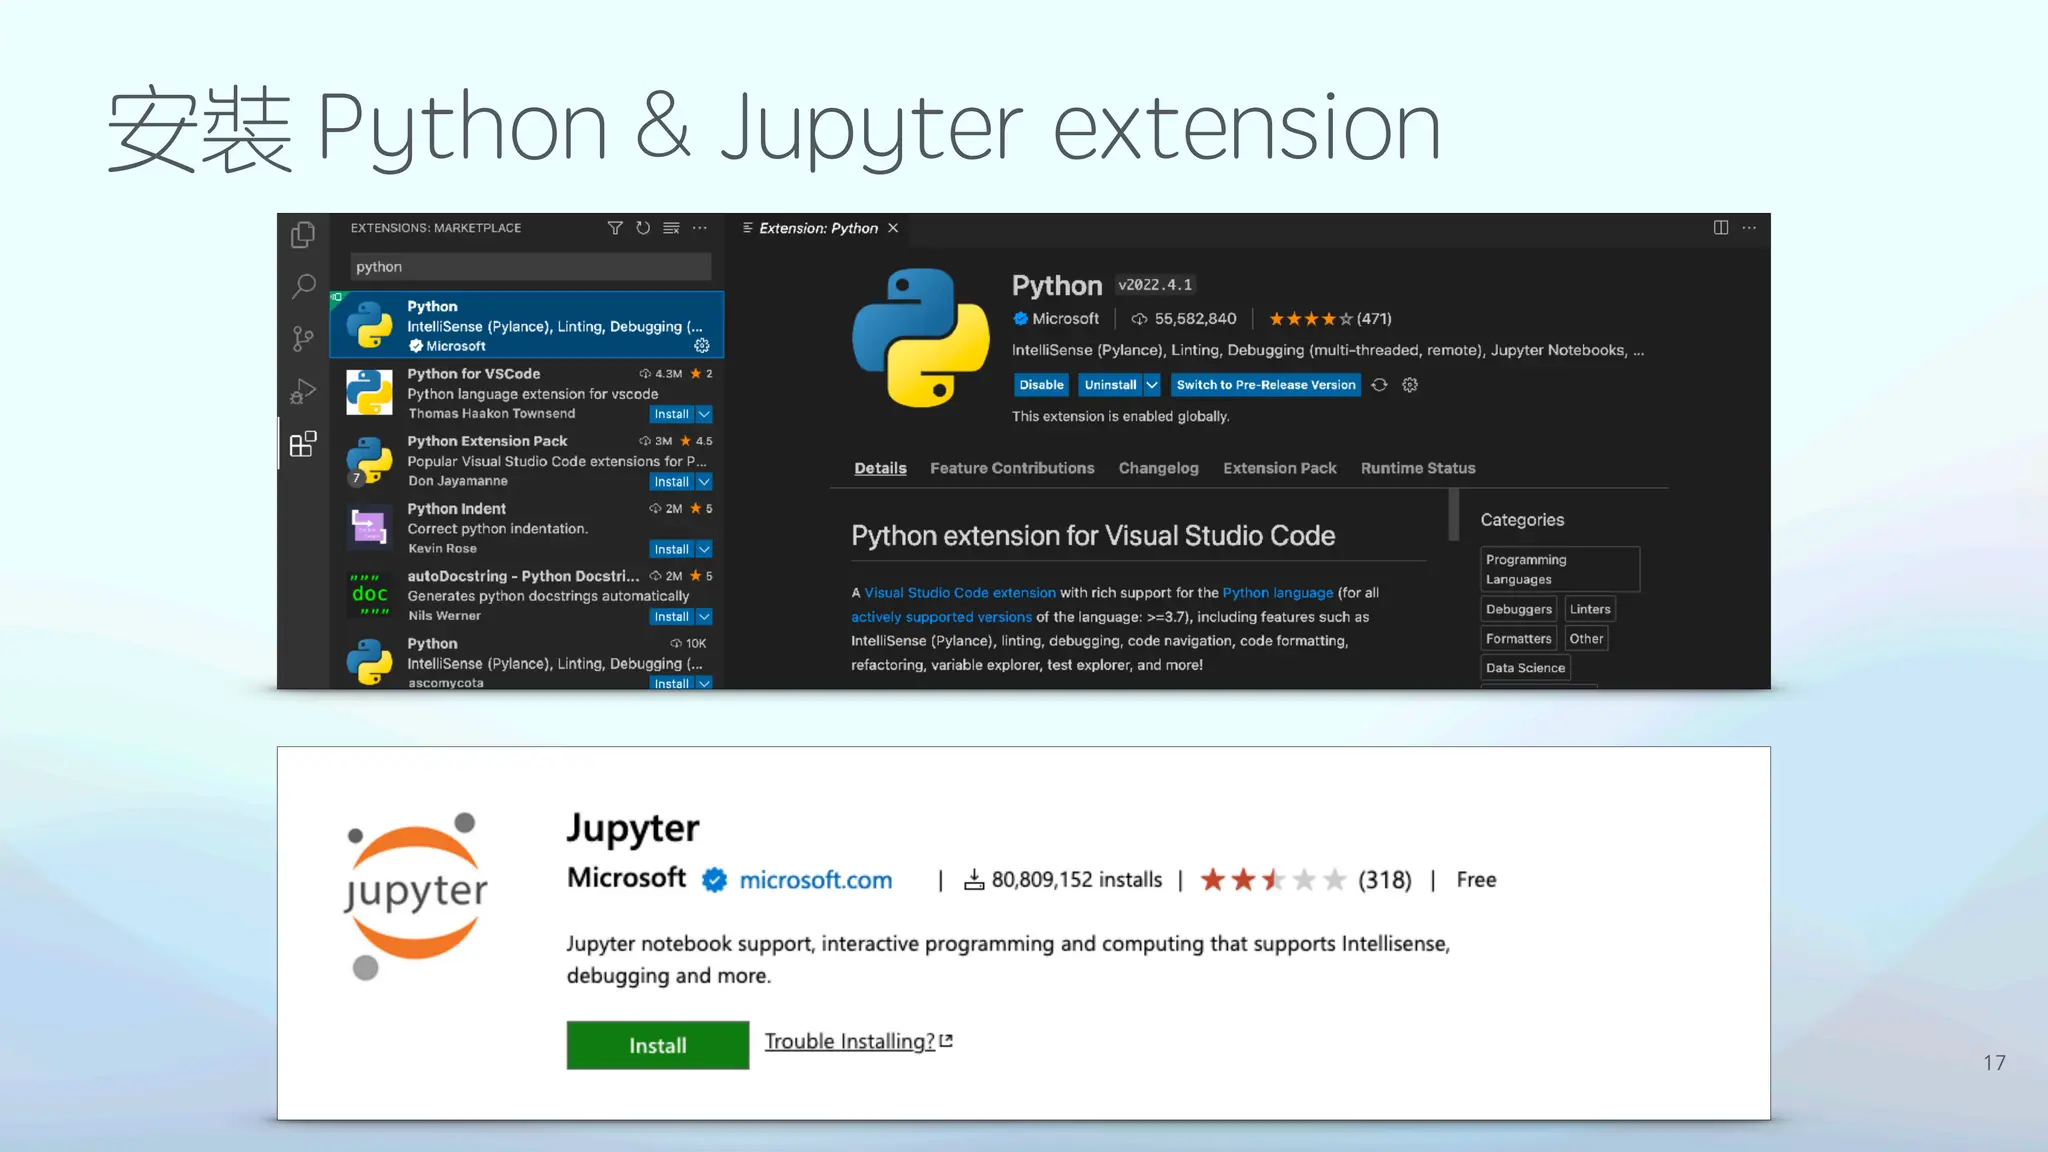This screenshot has height=1152, width=2048.
Task: Select the Extension: Python editor tab
Action: (818, 228)
